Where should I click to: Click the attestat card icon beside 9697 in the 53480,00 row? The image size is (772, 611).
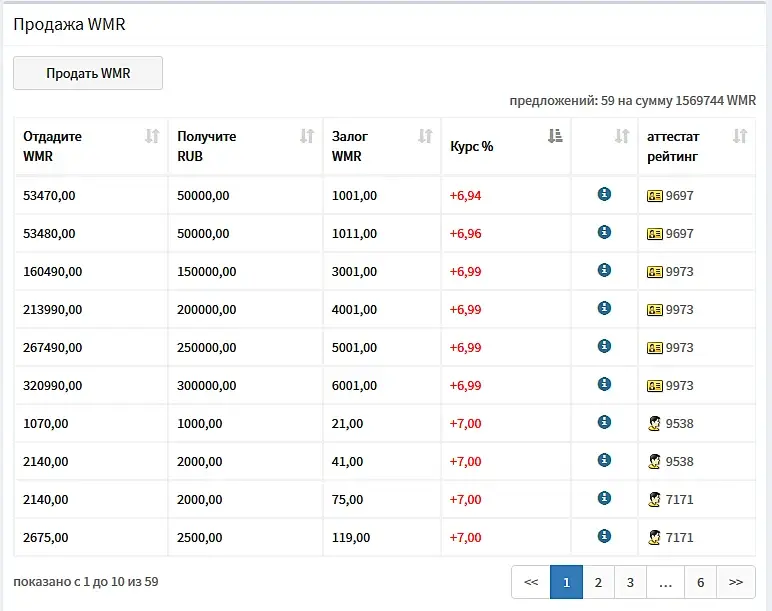[655, 234]
